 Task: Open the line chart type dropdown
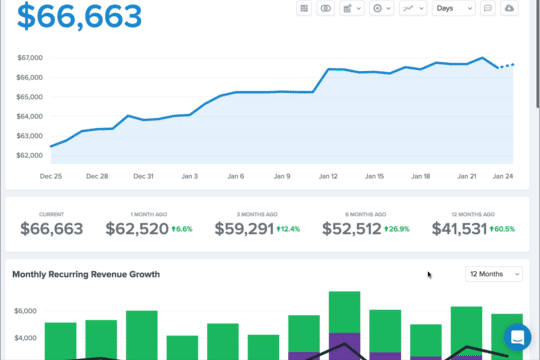[413, 8]
